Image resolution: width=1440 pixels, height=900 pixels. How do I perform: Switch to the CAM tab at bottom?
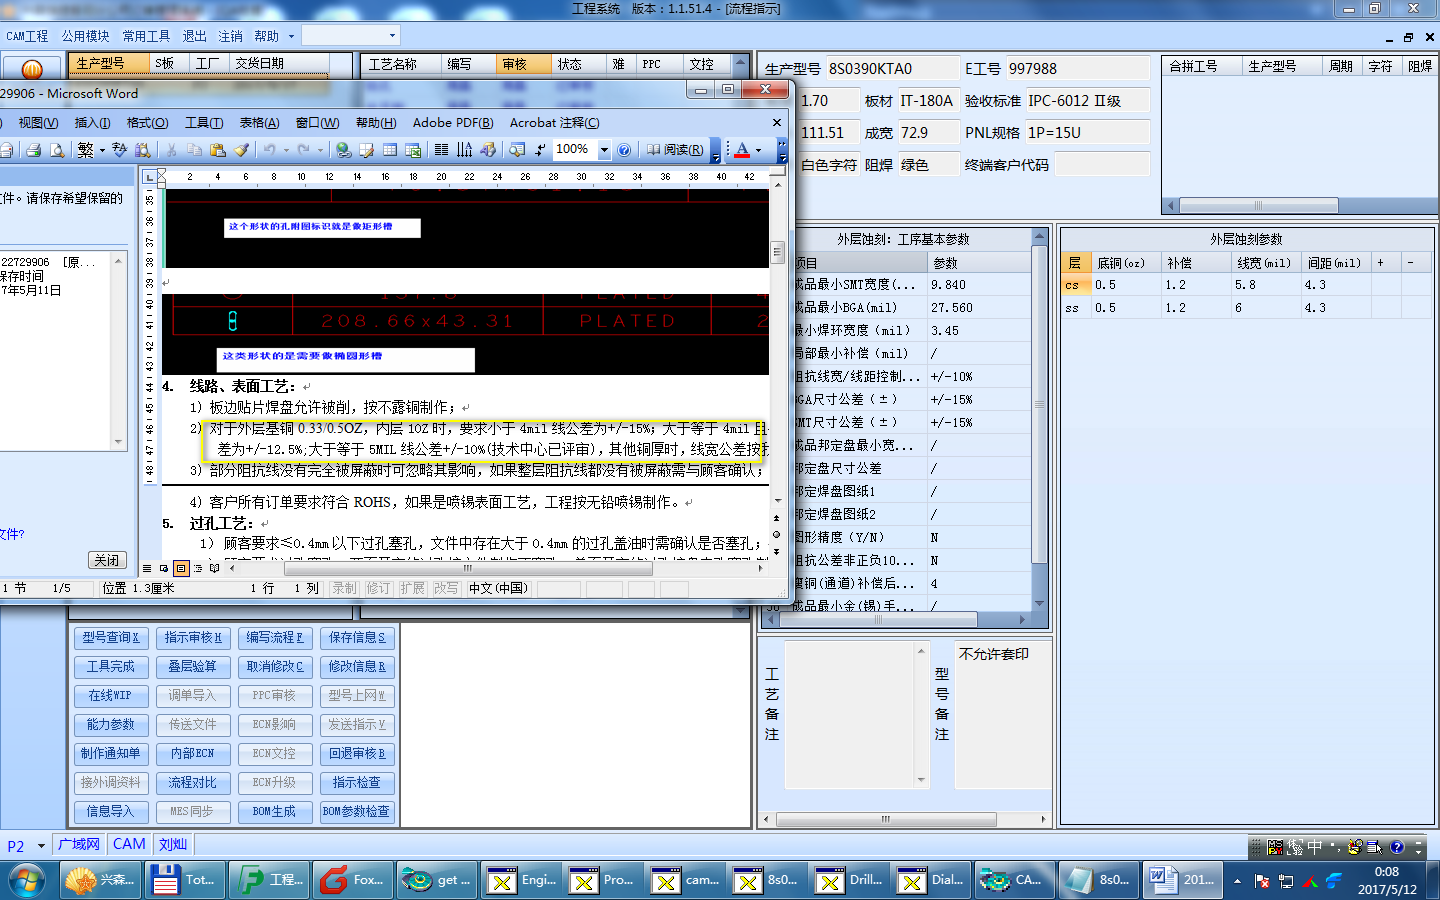pyautogui.click(x=129, y=844)
